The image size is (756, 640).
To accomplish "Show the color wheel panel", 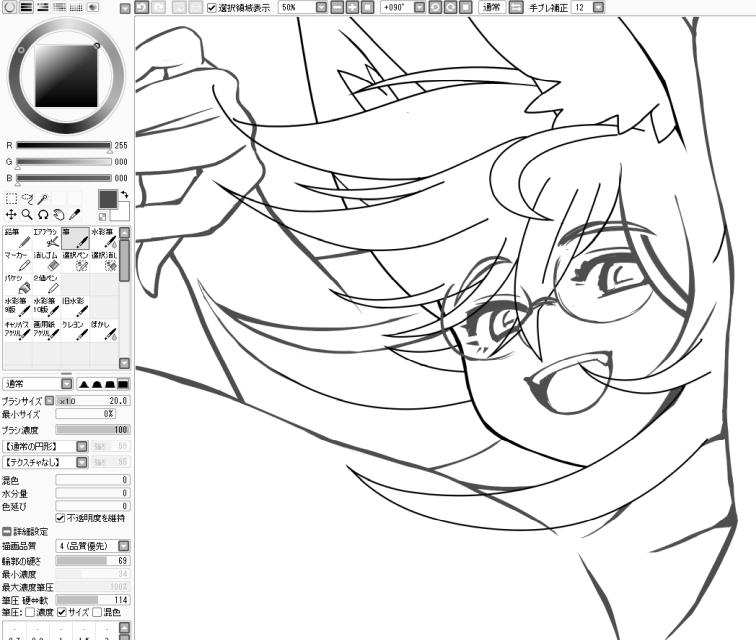I will tap(10, 7).
